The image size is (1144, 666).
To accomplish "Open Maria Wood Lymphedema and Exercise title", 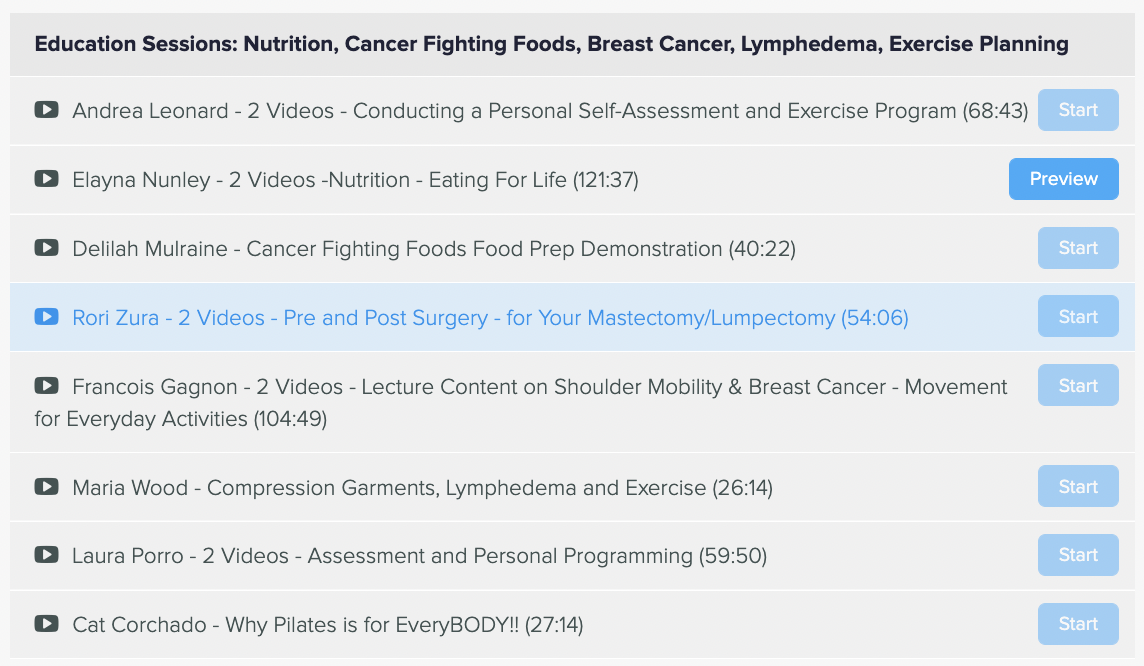I will coord(422,488).
